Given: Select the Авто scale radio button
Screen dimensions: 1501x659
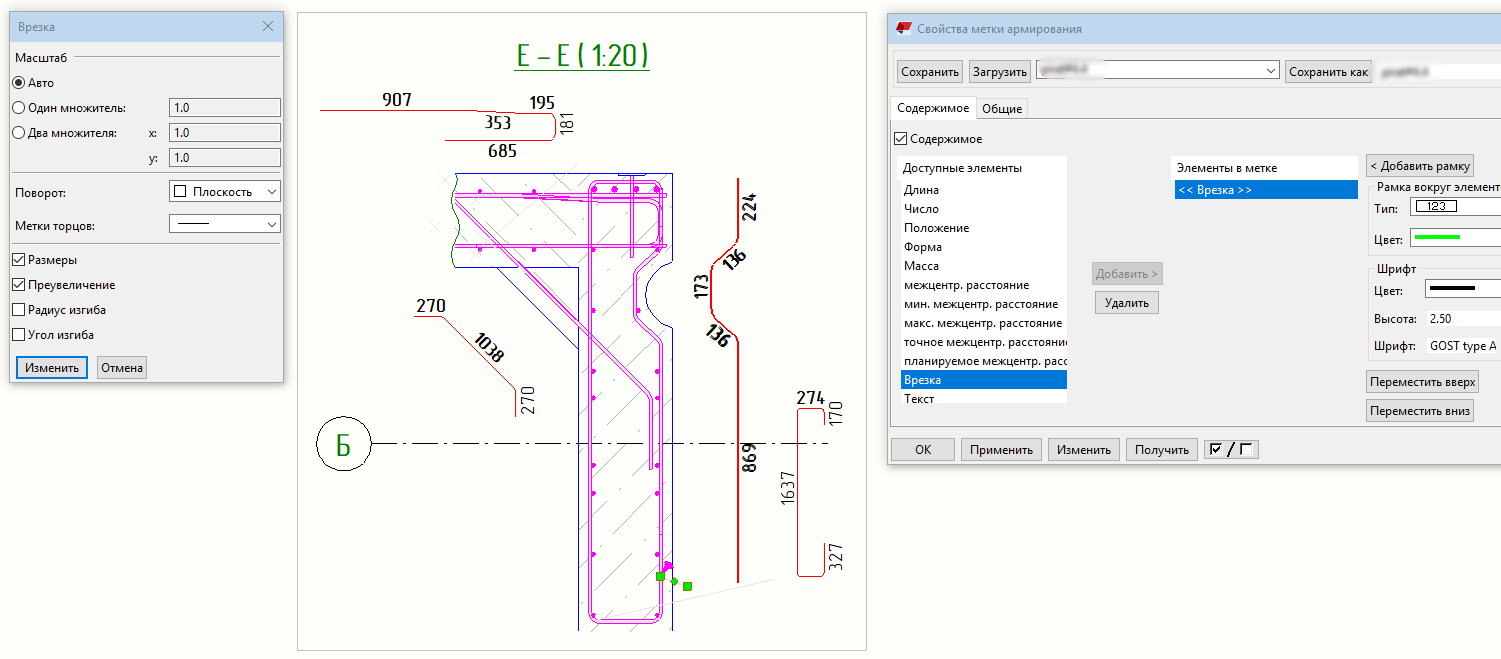Looking at the screenshot, I should pyautogui.click(x=18, y=83).
